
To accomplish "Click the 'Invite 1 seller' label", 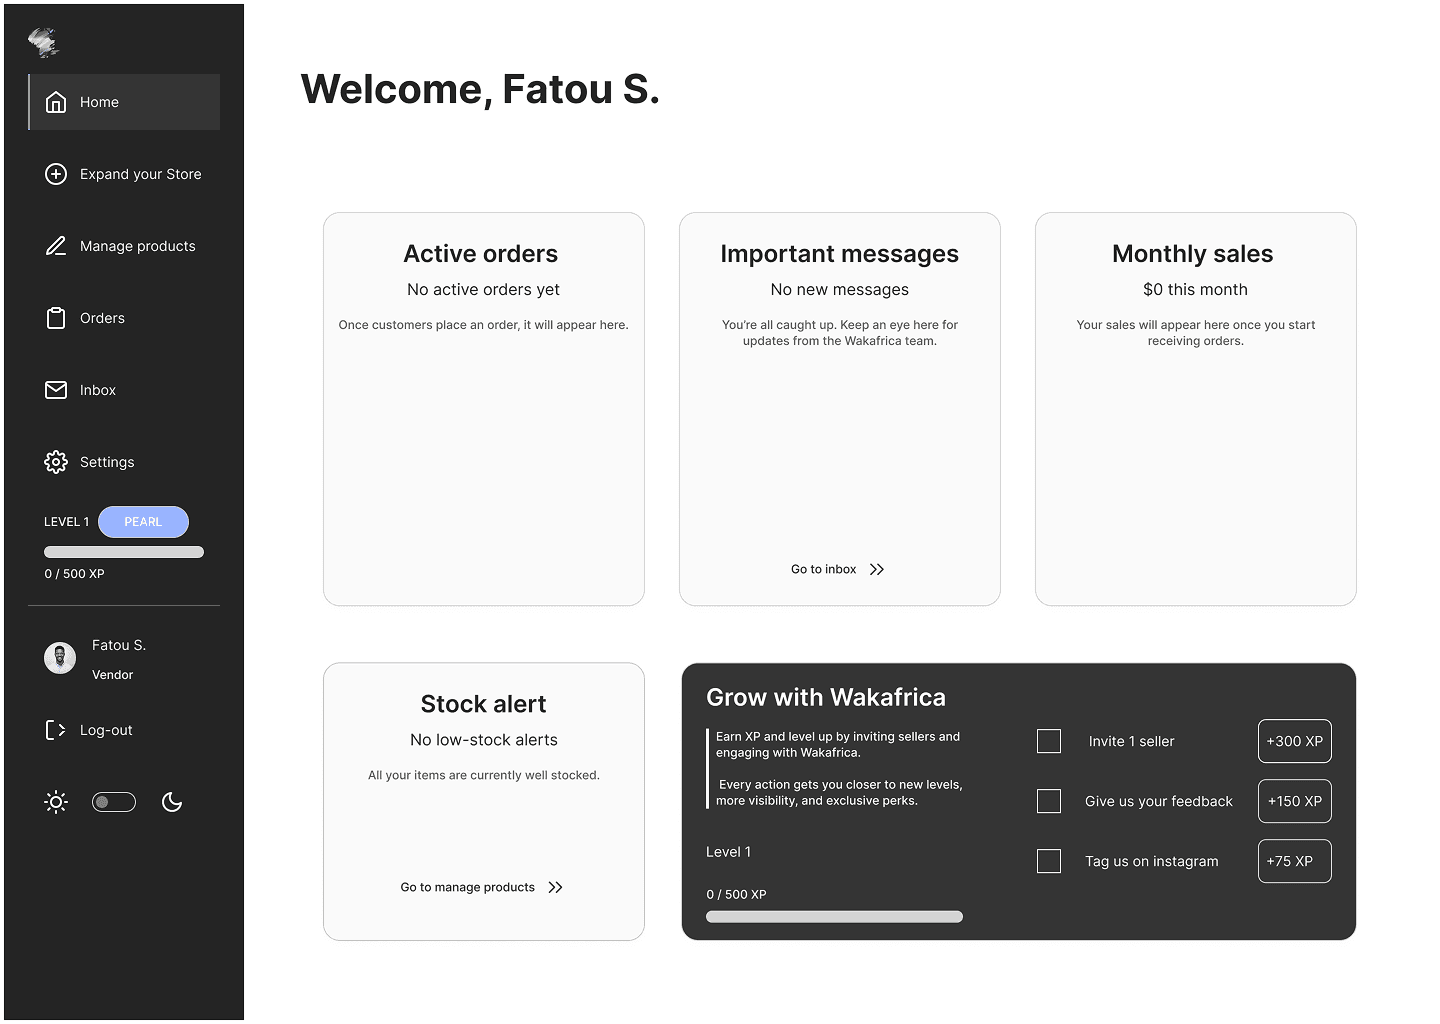I will tap(1132, 741).
